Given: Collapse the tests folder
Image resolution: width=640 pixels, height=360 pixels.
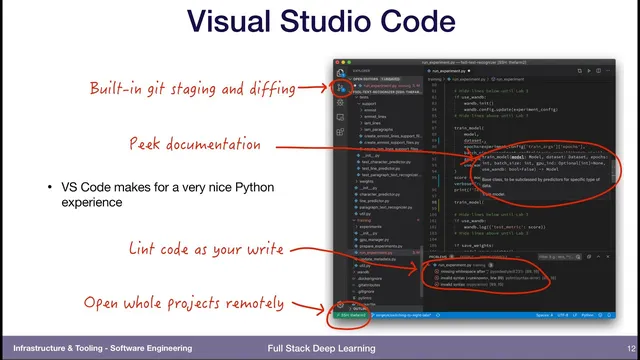Looking at the screenshot, I should click(x=364, y=97).
